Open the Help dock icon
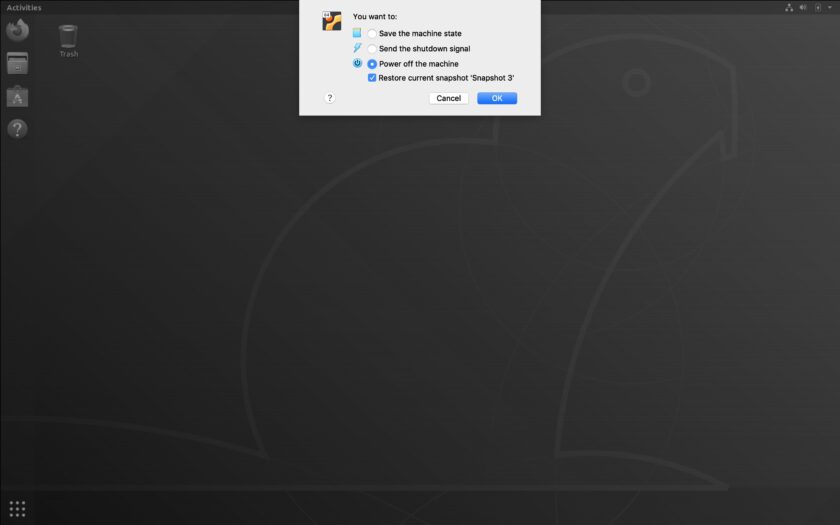Viewport: 840px width, 525px height. (x=17, y=129)
